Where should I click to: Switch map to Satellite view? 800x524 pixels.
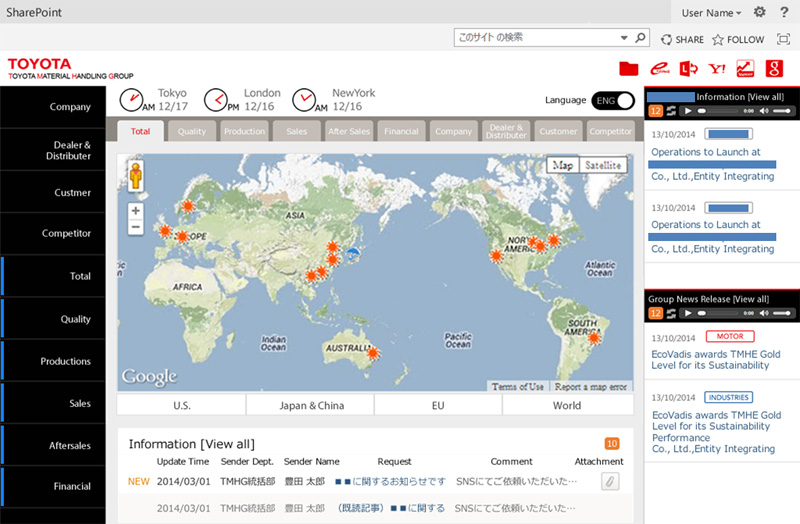pos(603,165)
